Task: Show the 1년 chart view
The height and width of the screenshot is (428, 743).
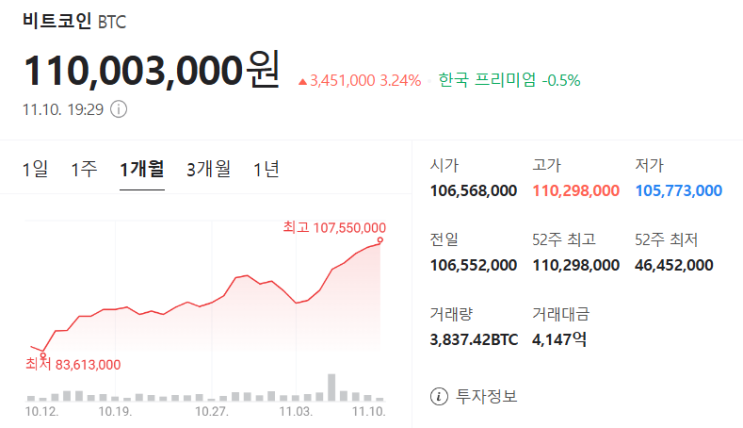Action: tap(266, 169)
